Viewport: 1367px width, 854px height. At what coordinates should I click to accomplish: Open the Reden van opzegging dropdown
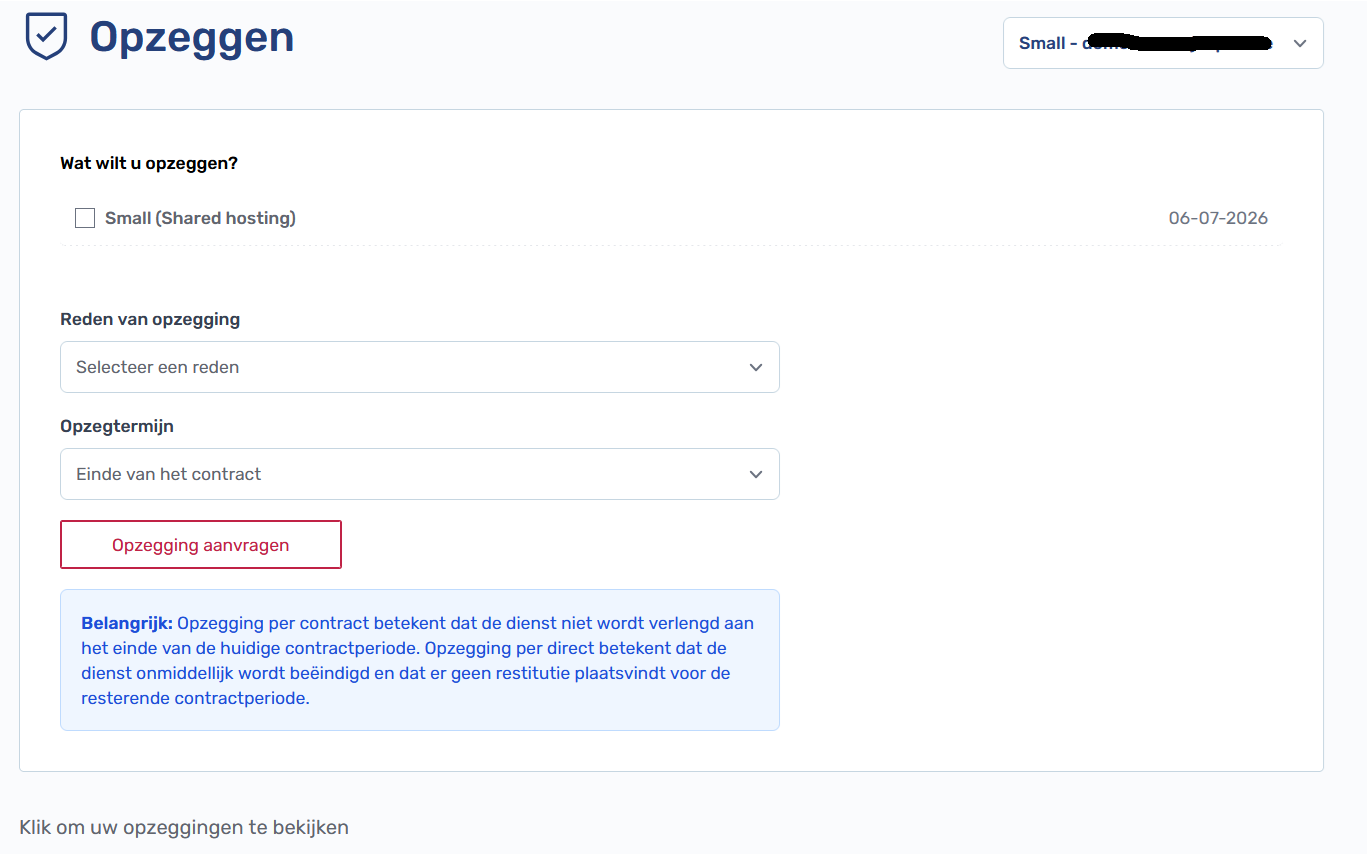pyautogui.click(x=420, y=367)
